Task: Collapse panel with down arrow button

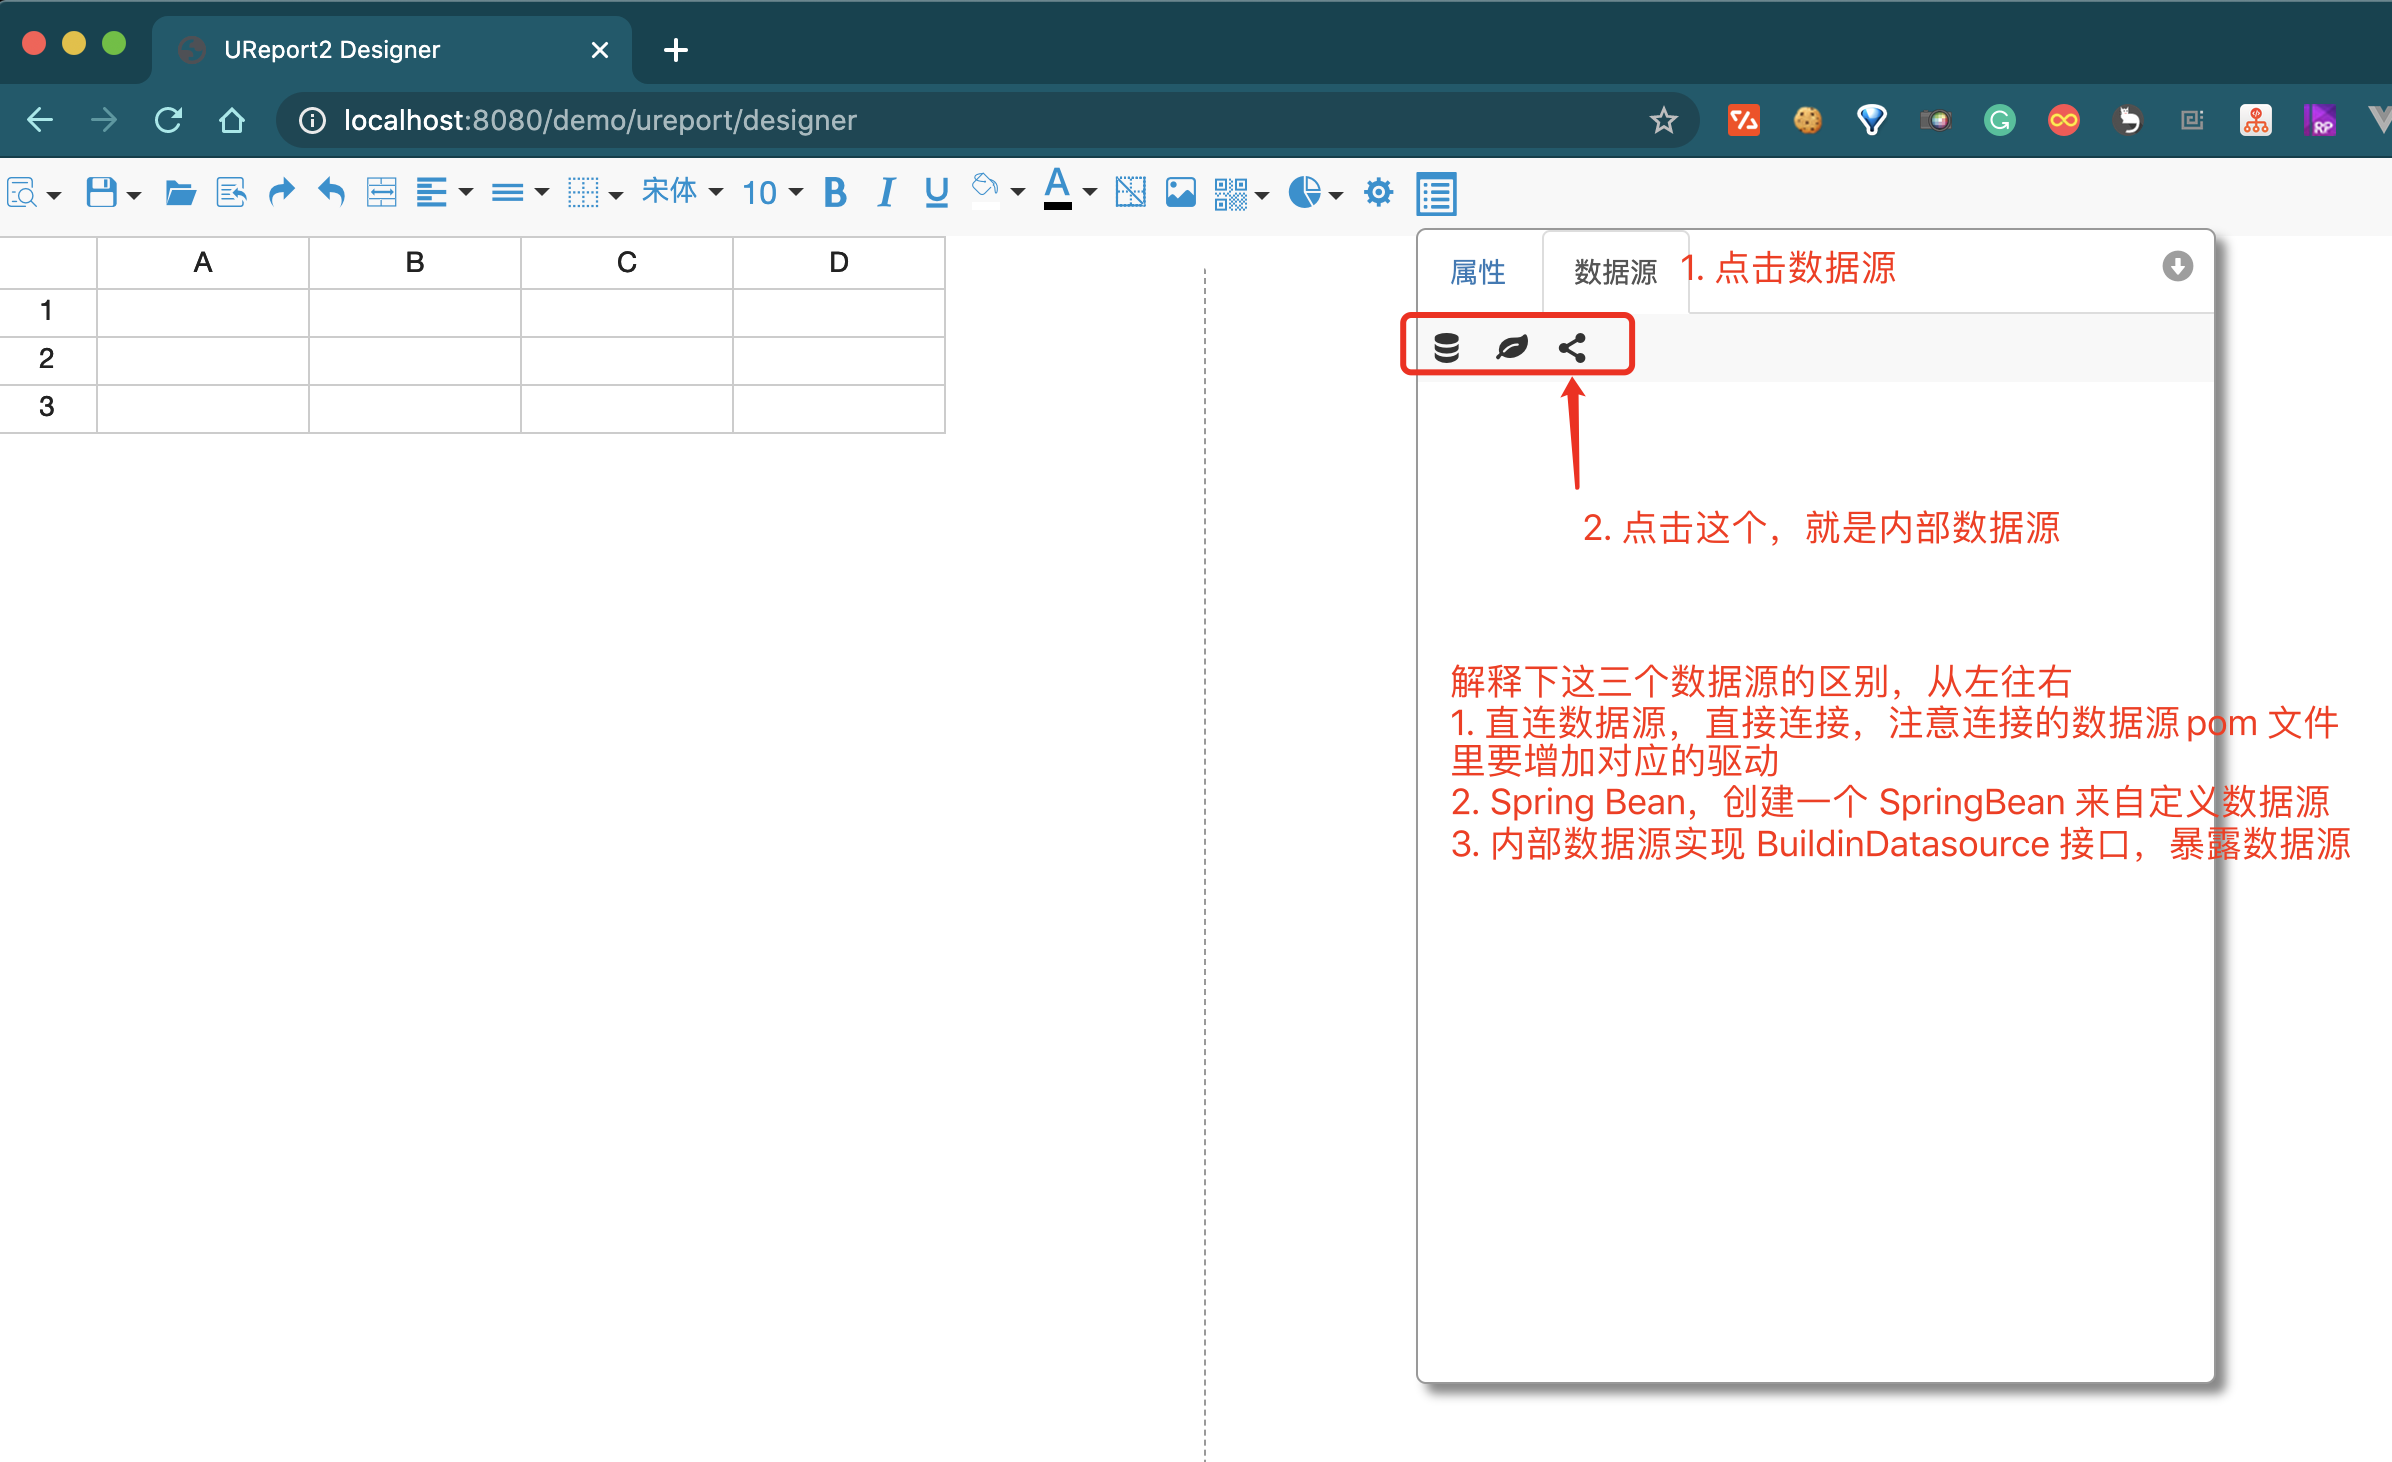Action: point(2177,266)
